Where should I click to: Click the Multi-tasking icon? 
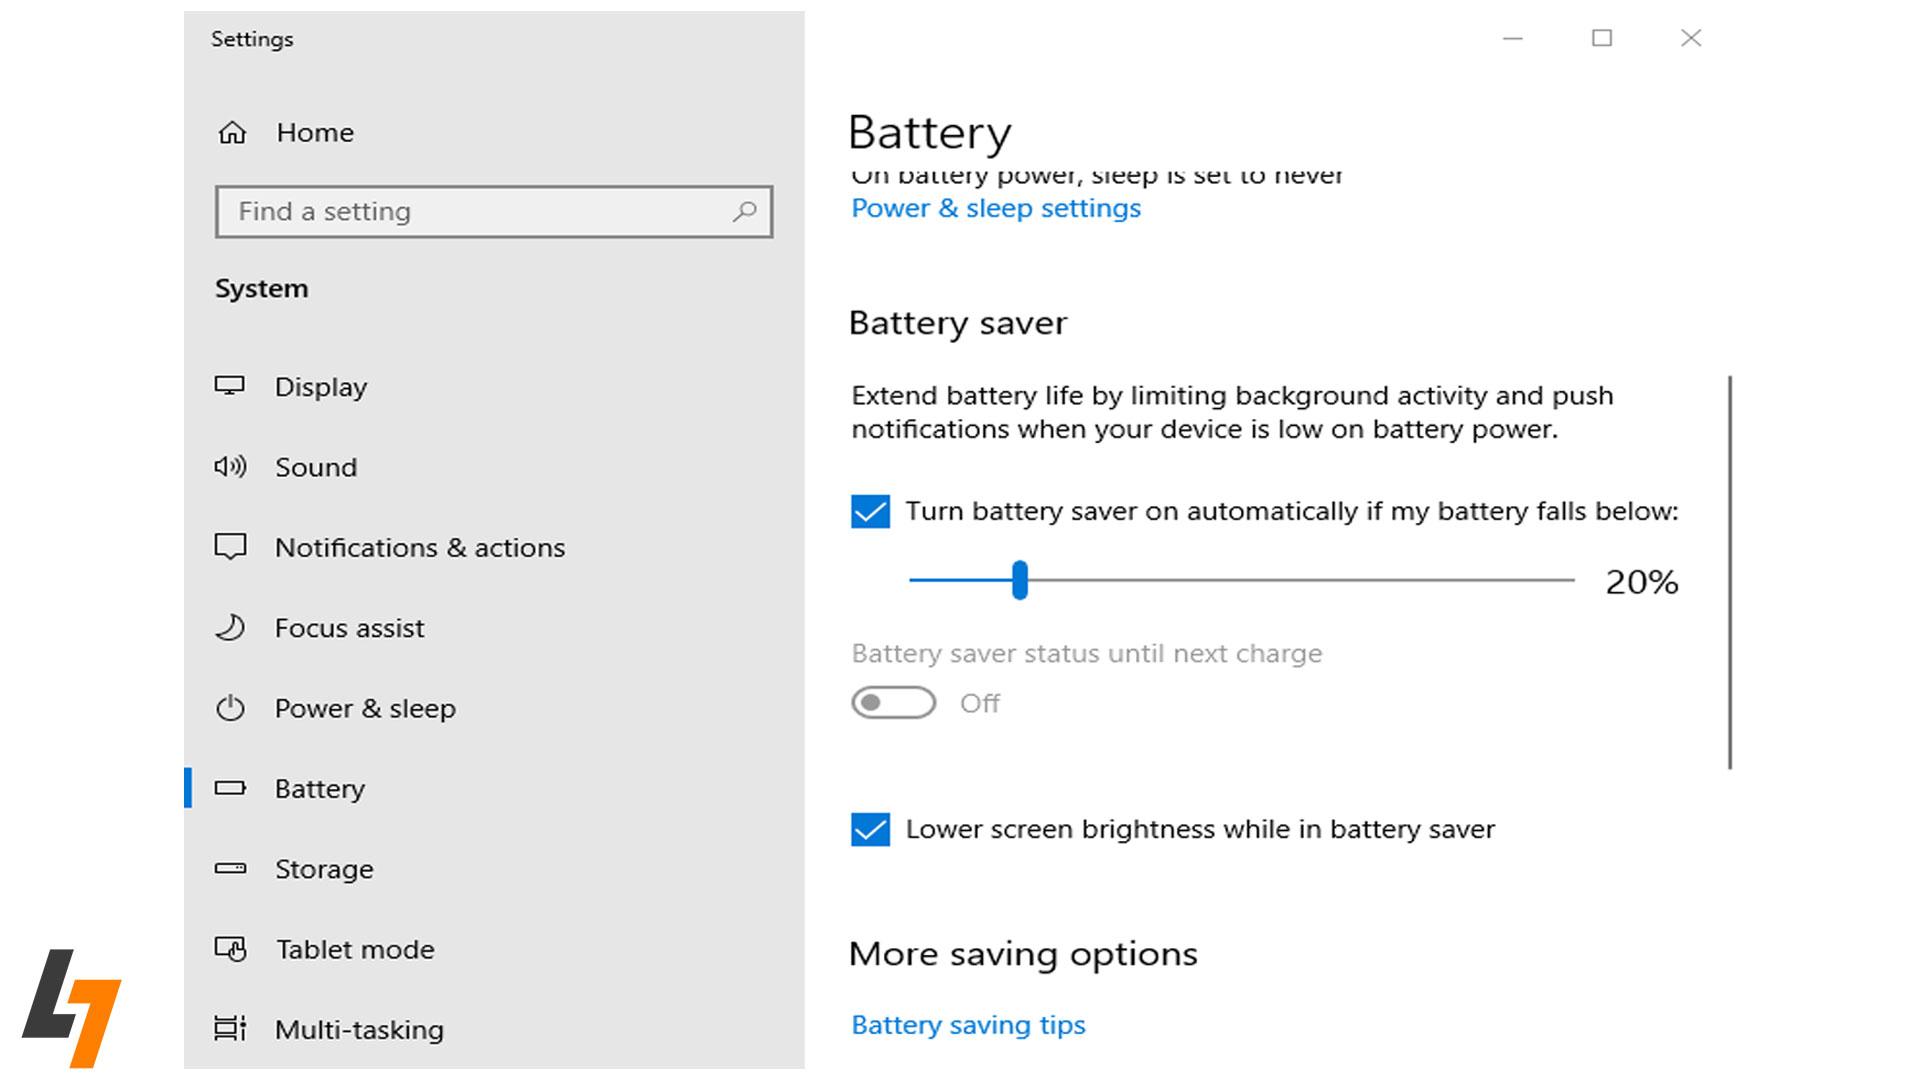231,1029
